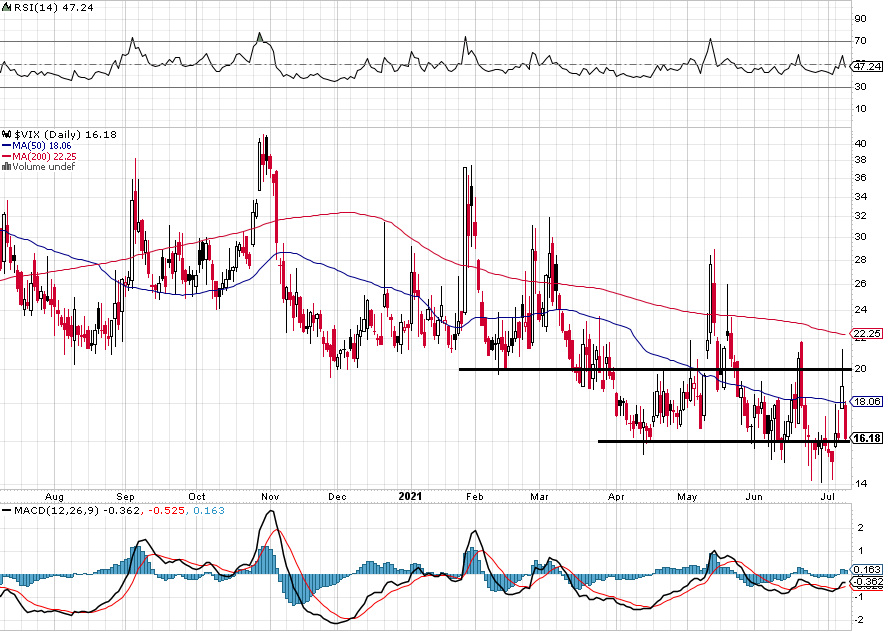Click the May label on time axis

pyautogui.click(x=687, y=497)
